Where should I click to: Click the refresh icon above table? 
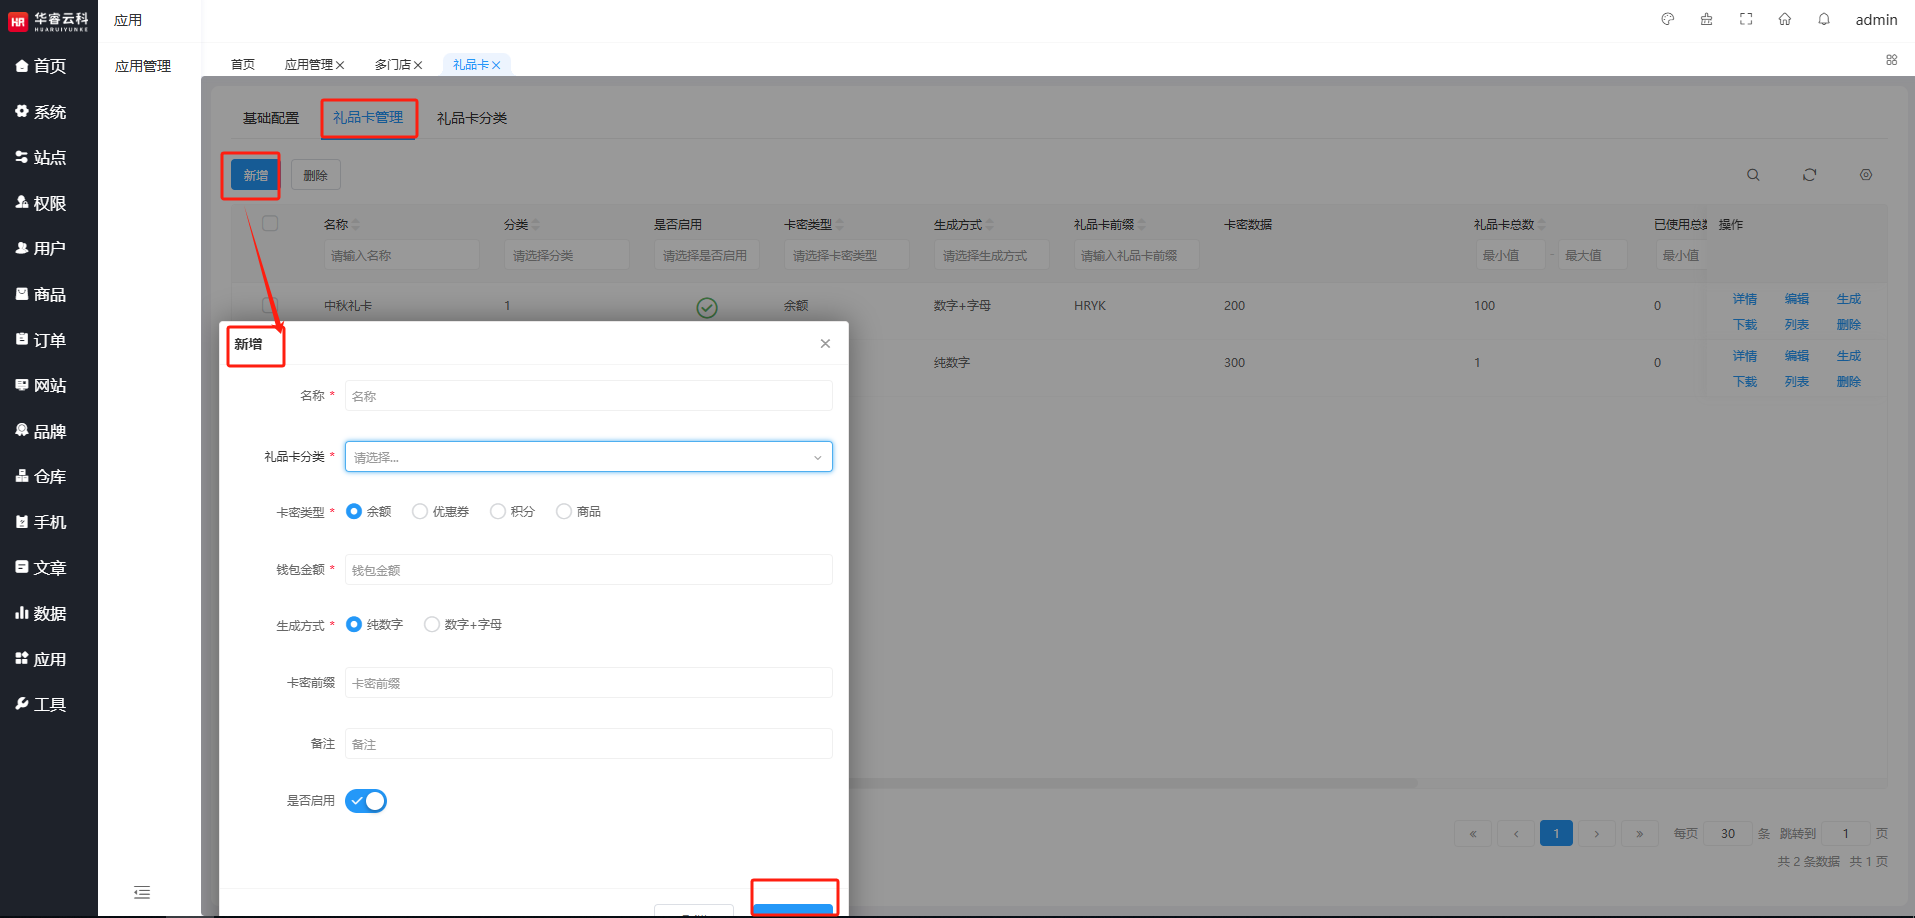coord(1809,175)
